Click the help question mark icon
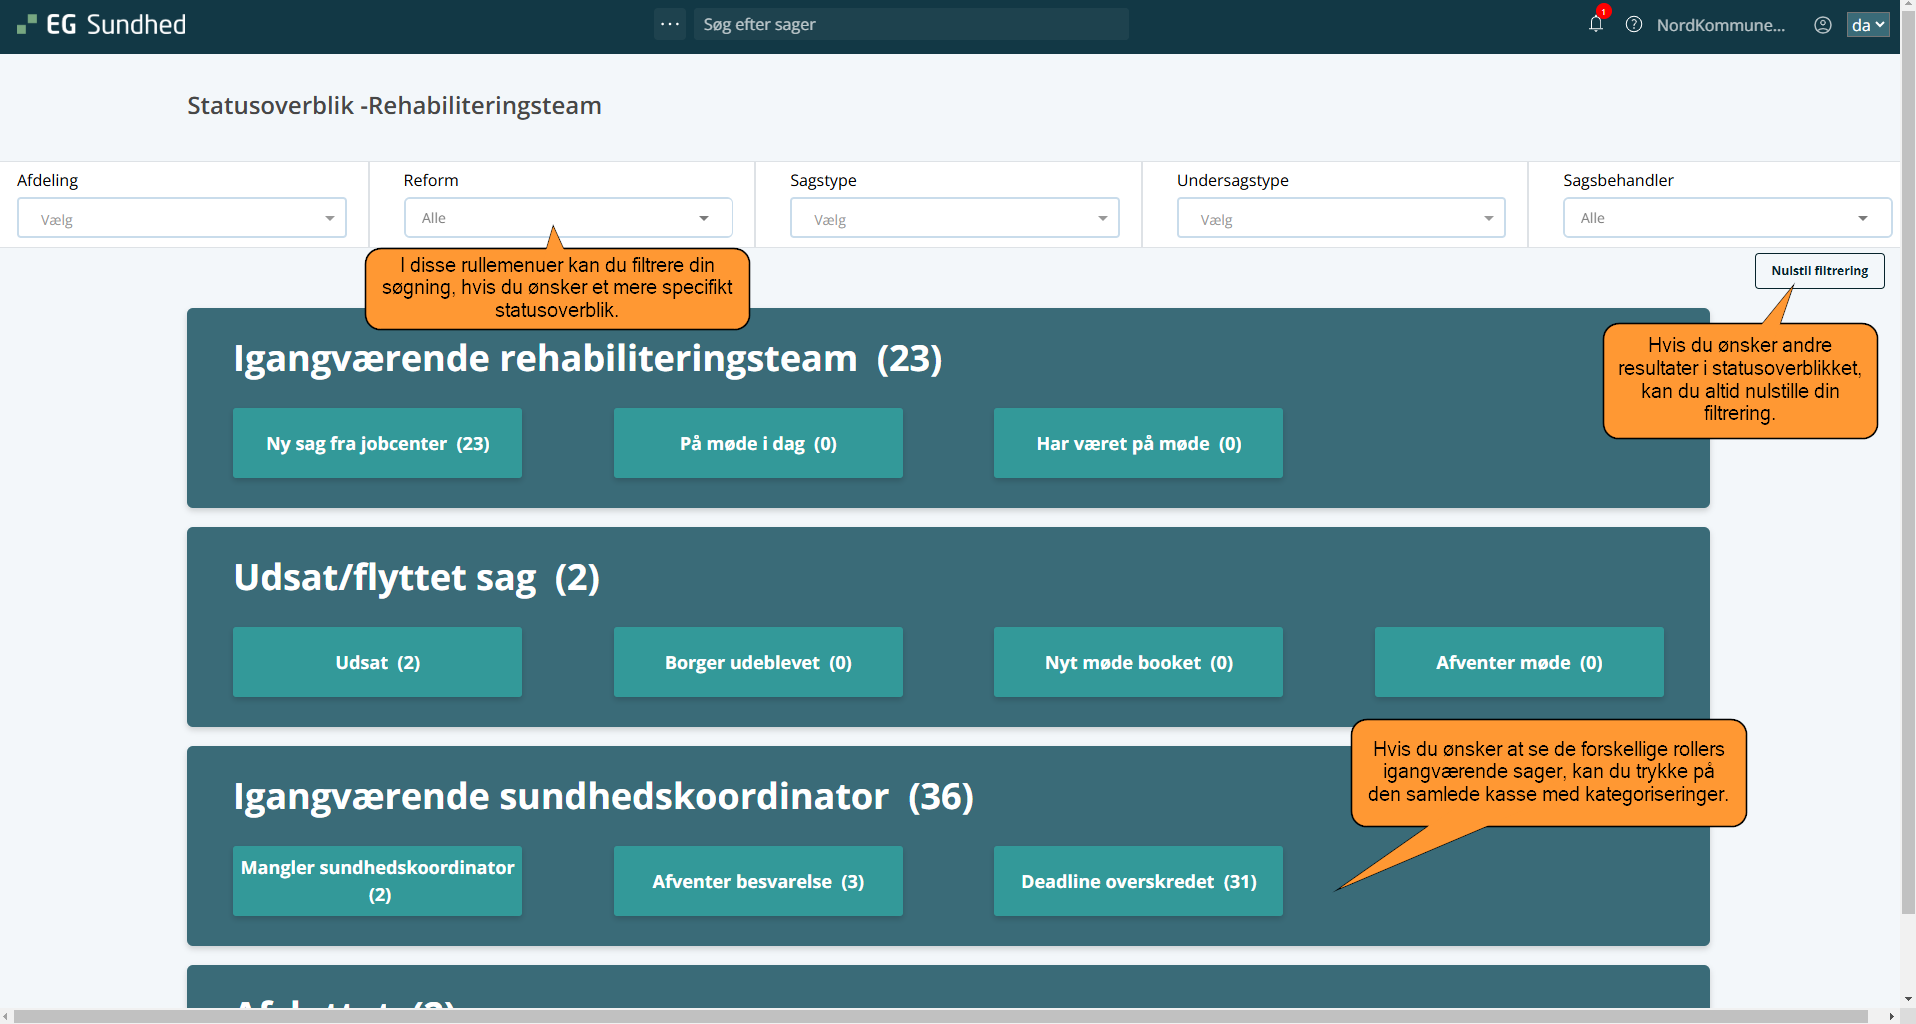This screenshot has height=1024, width=1916. coord(1634,25)
